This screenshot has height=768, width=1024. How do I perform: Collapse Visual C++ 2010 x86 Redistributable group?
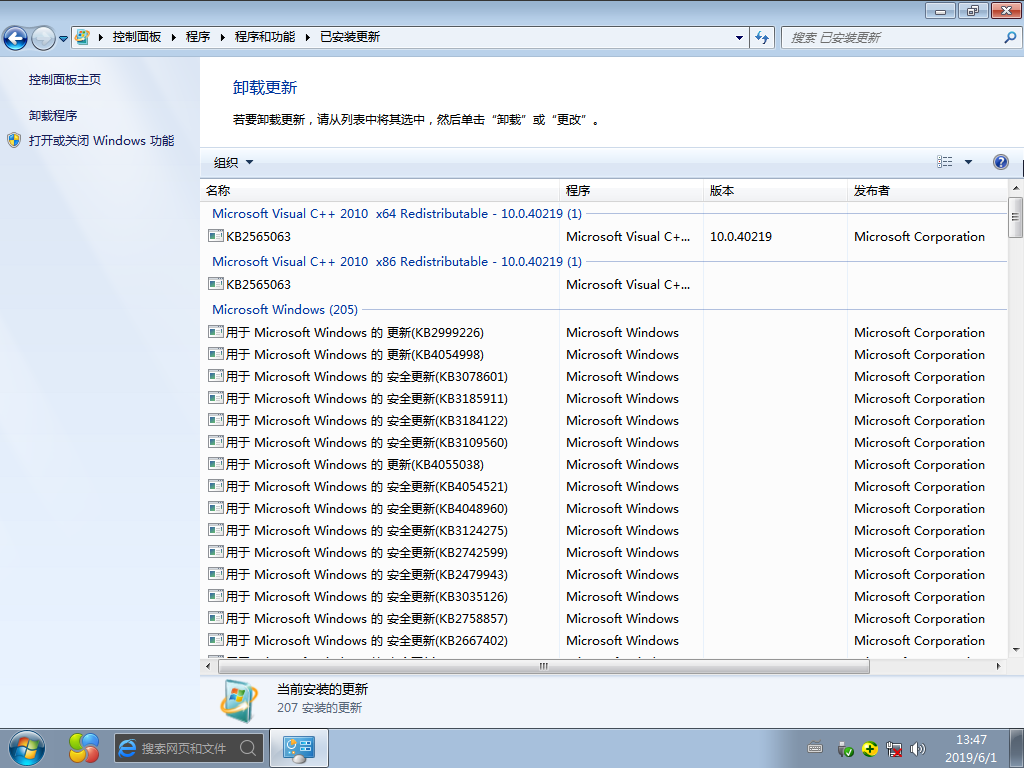click(x=396, y=261)
